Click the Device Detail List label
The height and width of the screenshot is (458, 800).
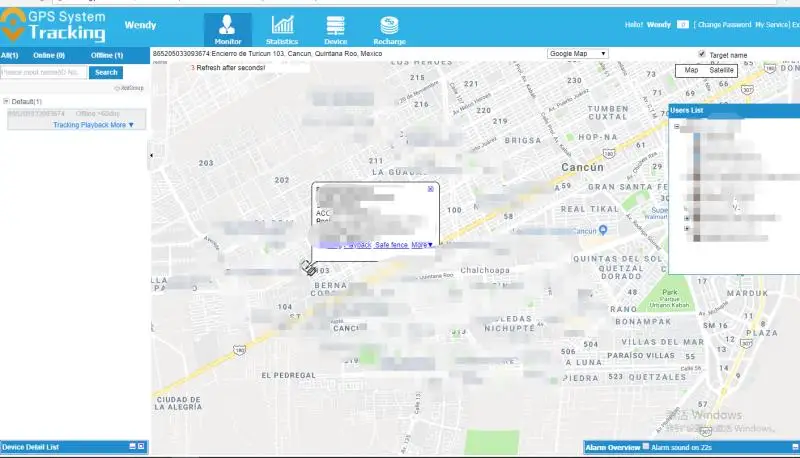pyautogui.click(x=31, y=447)
